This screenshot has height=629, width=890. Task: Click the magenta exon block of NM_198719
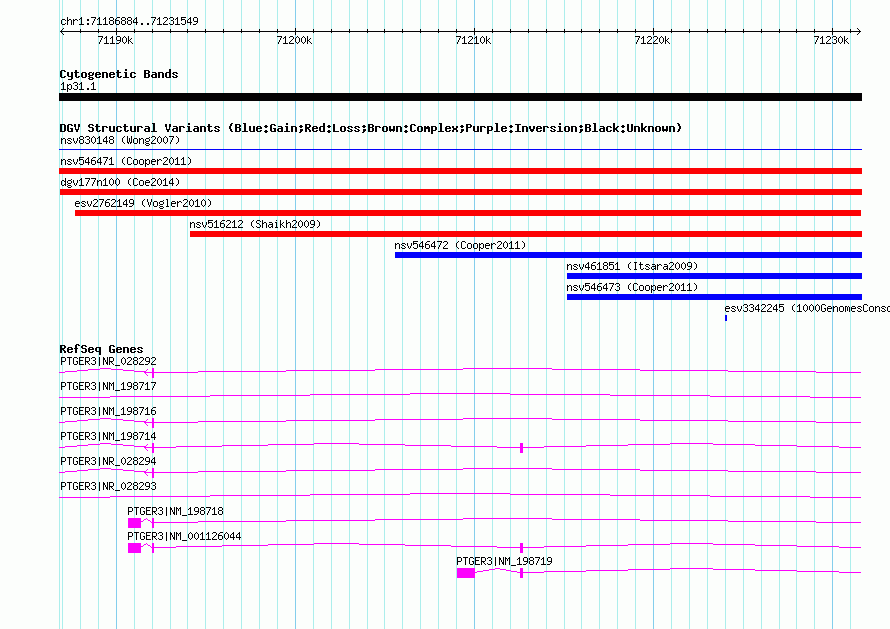pyautogui.click(x=466, y=573)
